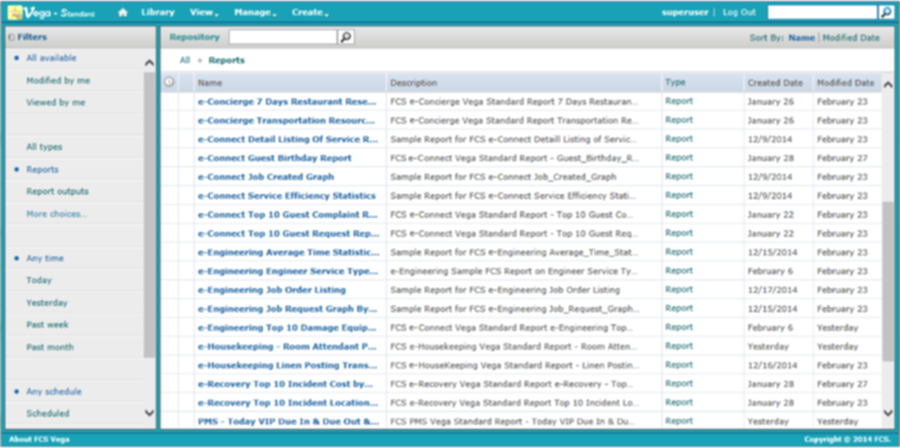The image size is (900, 448).
Task: Open e-Connect Guest Birthday Report
Action: pos(274,158)
